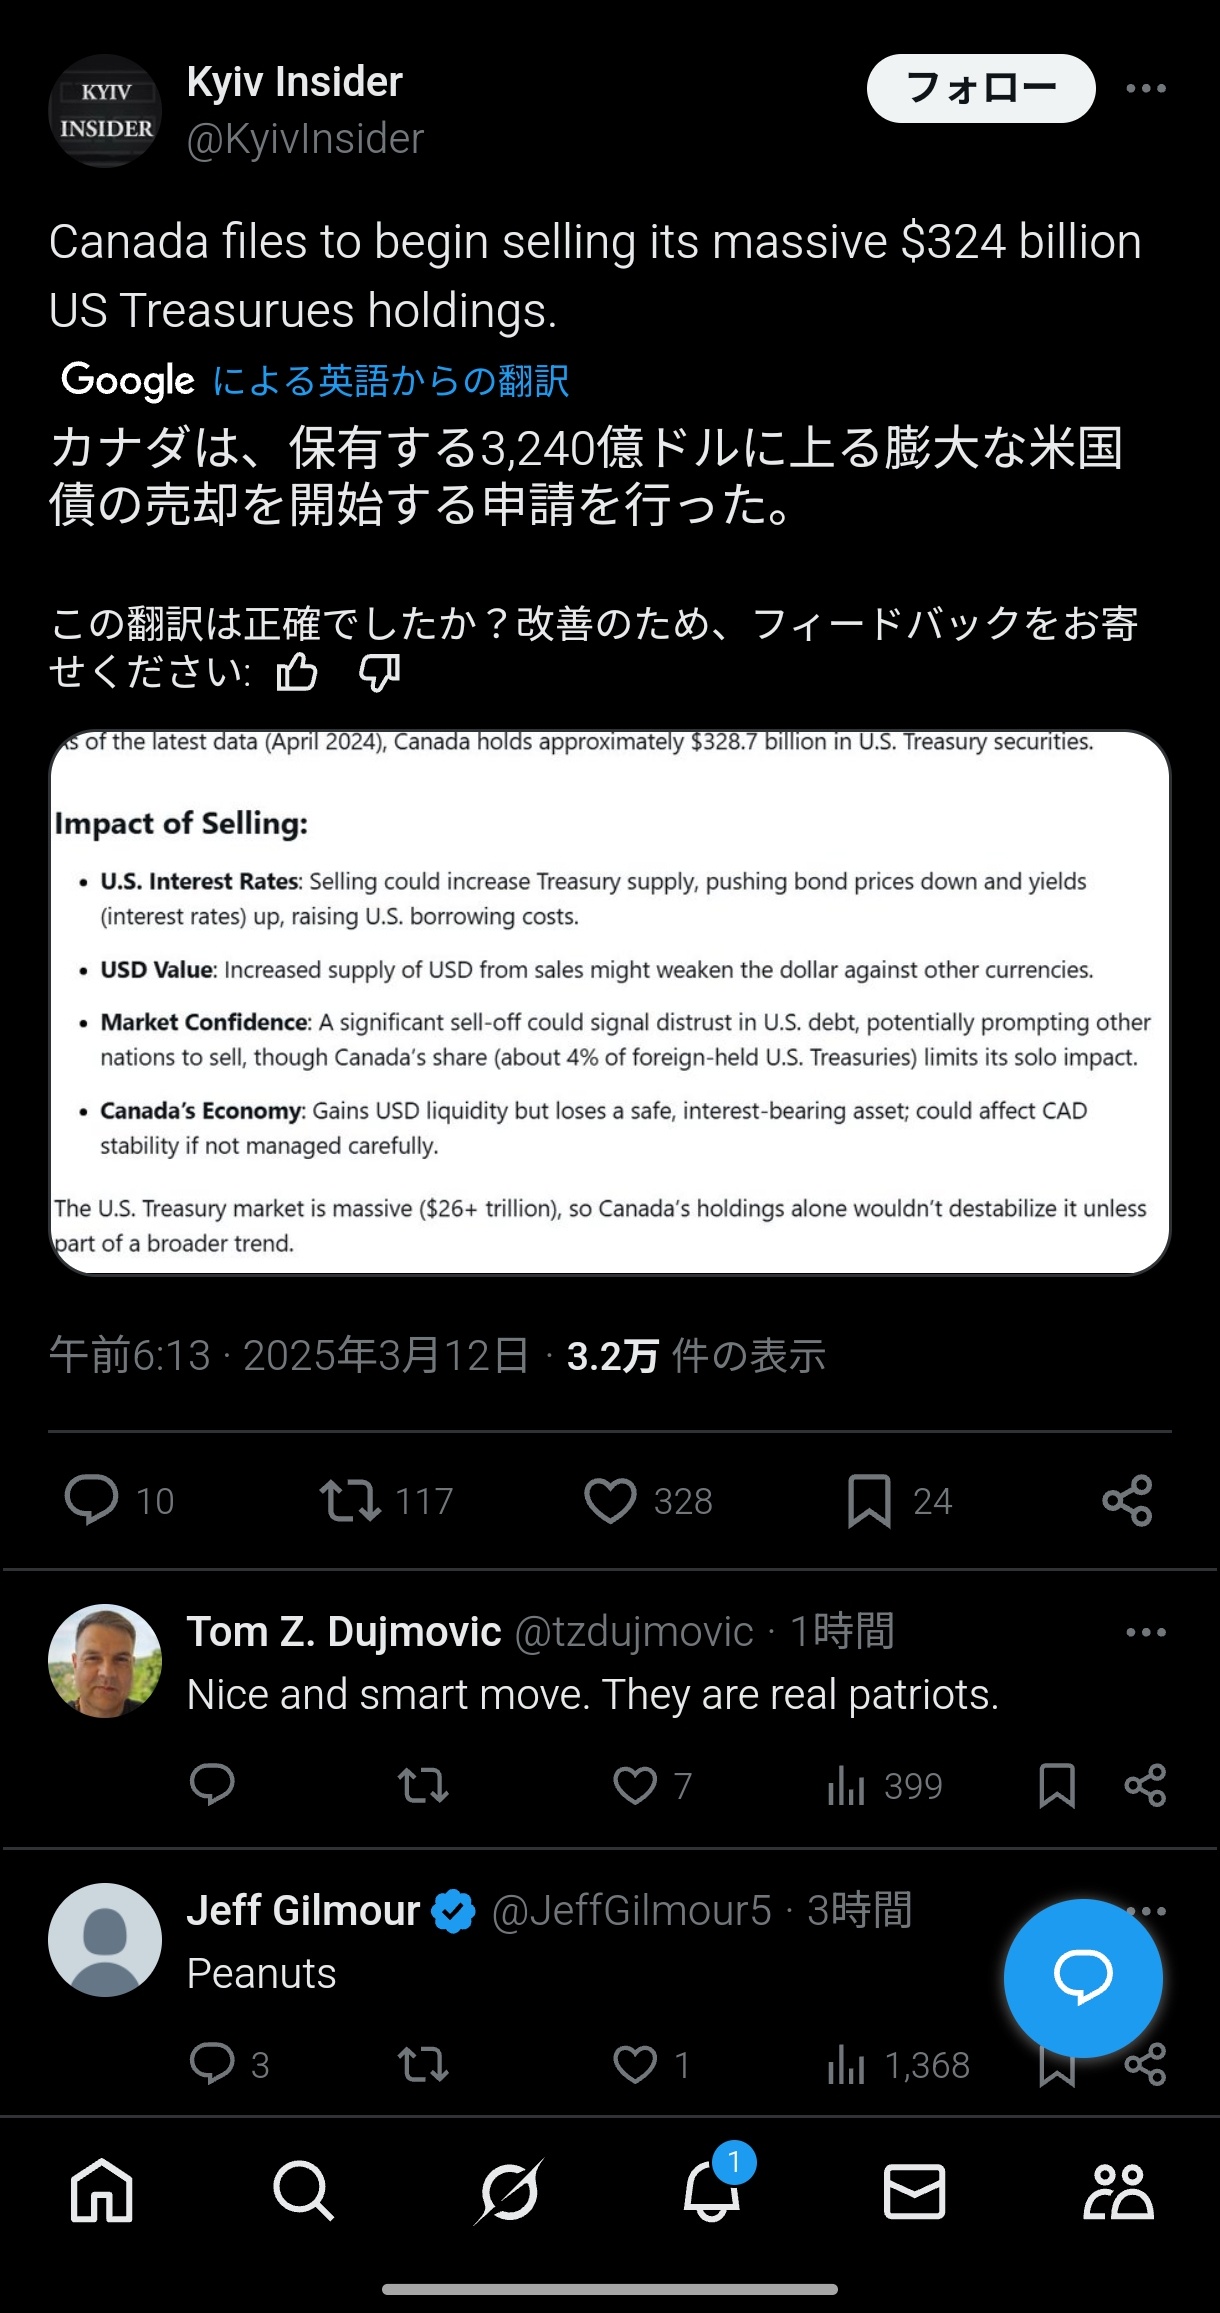Thumbs up the translation feedback
Viewport: 1220px width, 2313px height.
[297, 673]
